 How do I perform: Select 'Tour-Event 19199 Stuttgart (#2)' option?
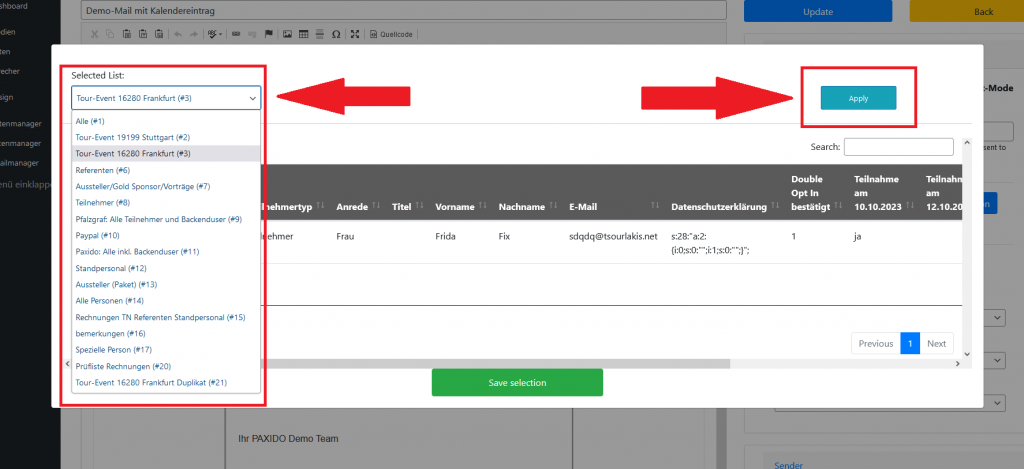pyautogui.click(x=133, y=137)
